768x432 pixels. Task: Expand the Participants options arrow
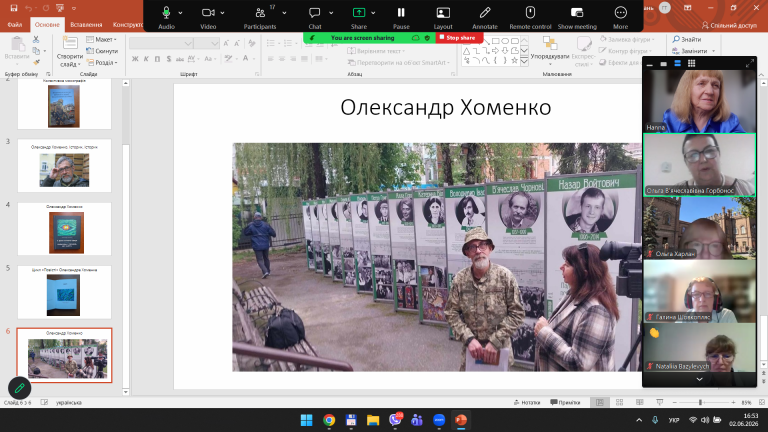coord(284,13)
